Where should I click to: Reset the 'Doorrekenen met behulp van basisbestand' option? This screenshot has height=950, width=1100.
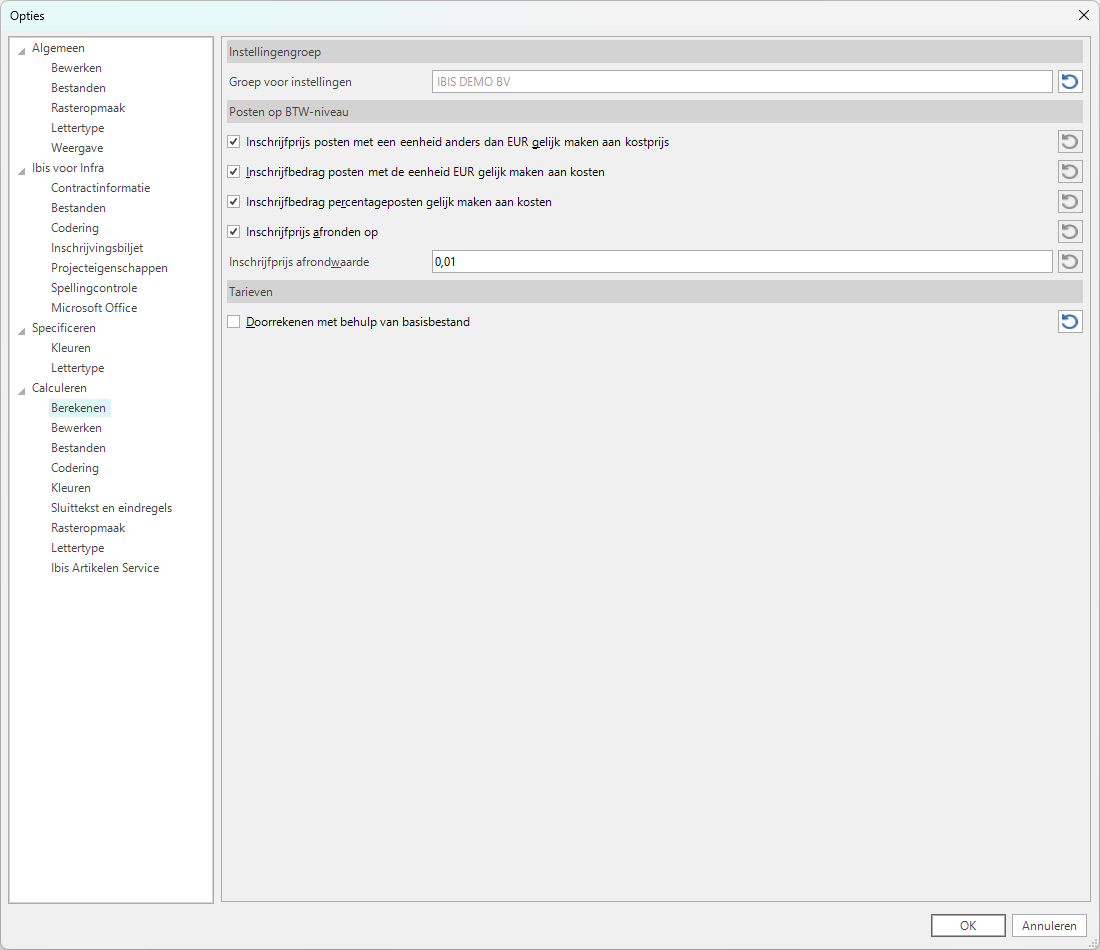(1070, 322)
